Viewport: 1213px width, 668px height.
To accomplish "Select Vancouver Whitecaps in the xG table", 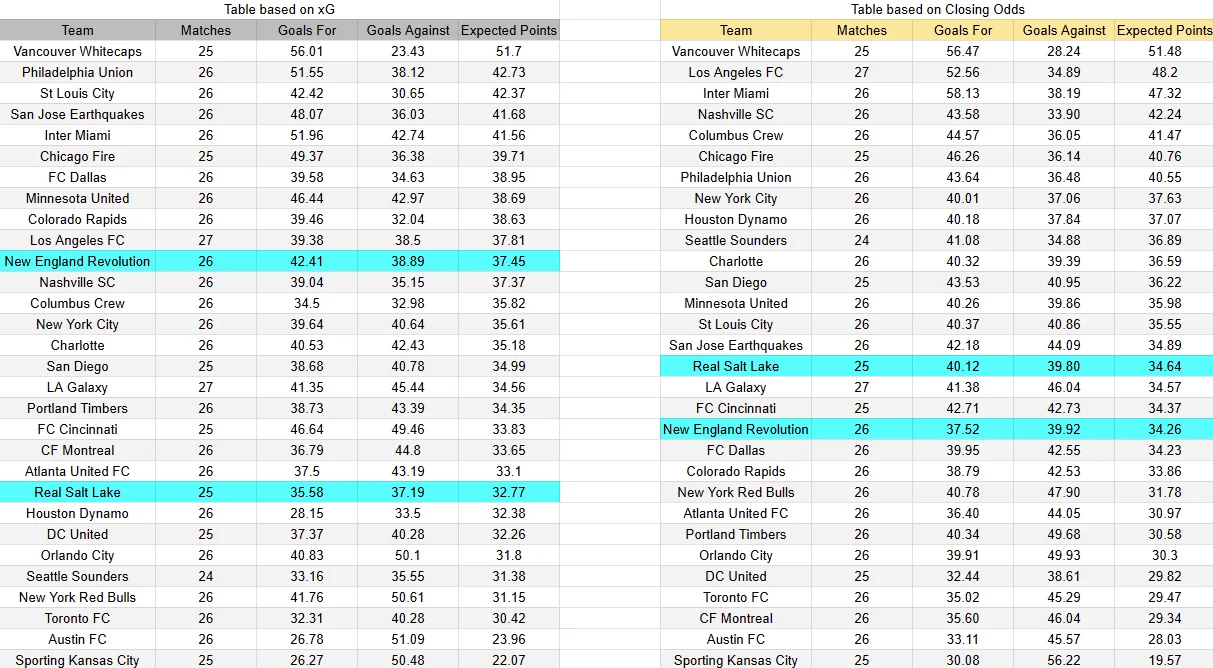I will 77,51.
